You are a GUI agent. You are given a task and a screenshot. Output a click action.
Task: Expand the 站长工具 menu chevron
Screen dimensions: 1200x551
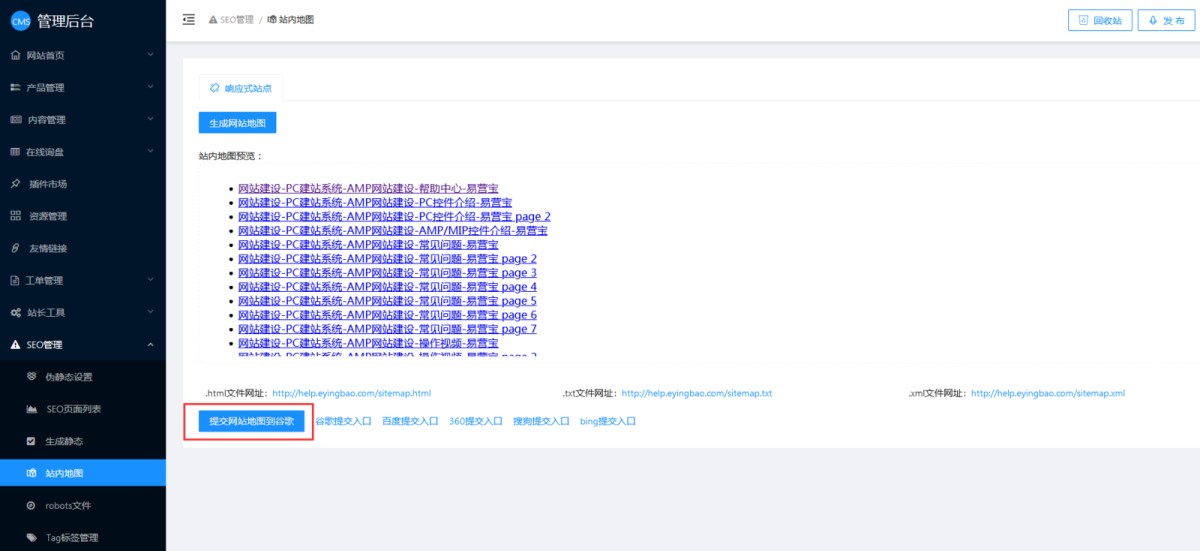[x=150, y=311]
